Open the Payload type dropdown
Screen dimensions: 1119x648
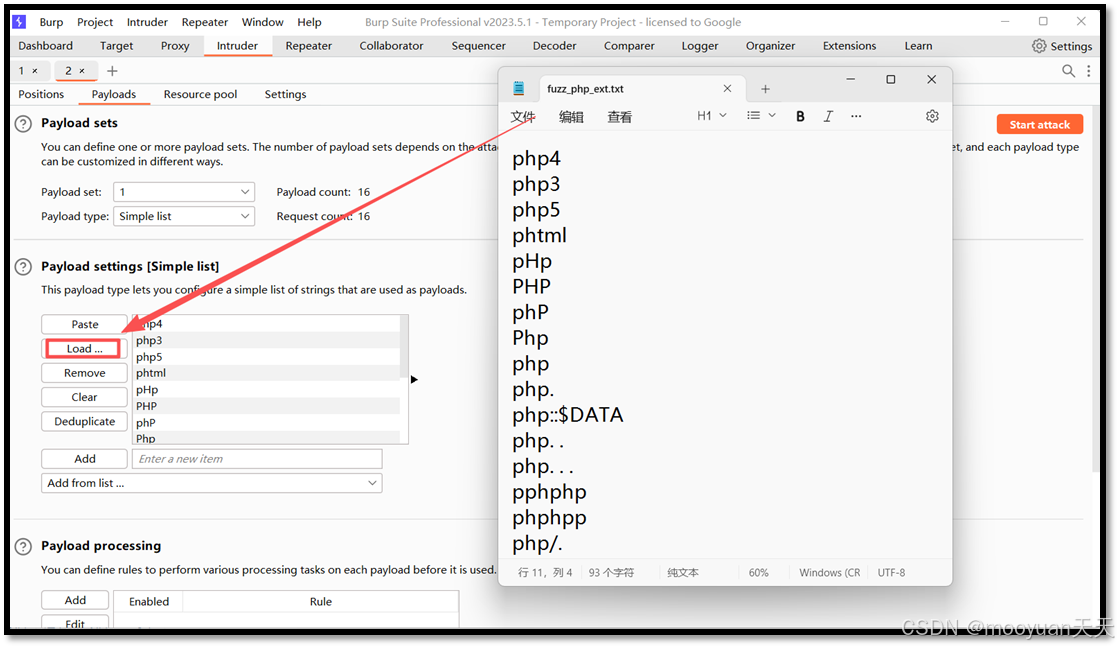pos(184,216)
